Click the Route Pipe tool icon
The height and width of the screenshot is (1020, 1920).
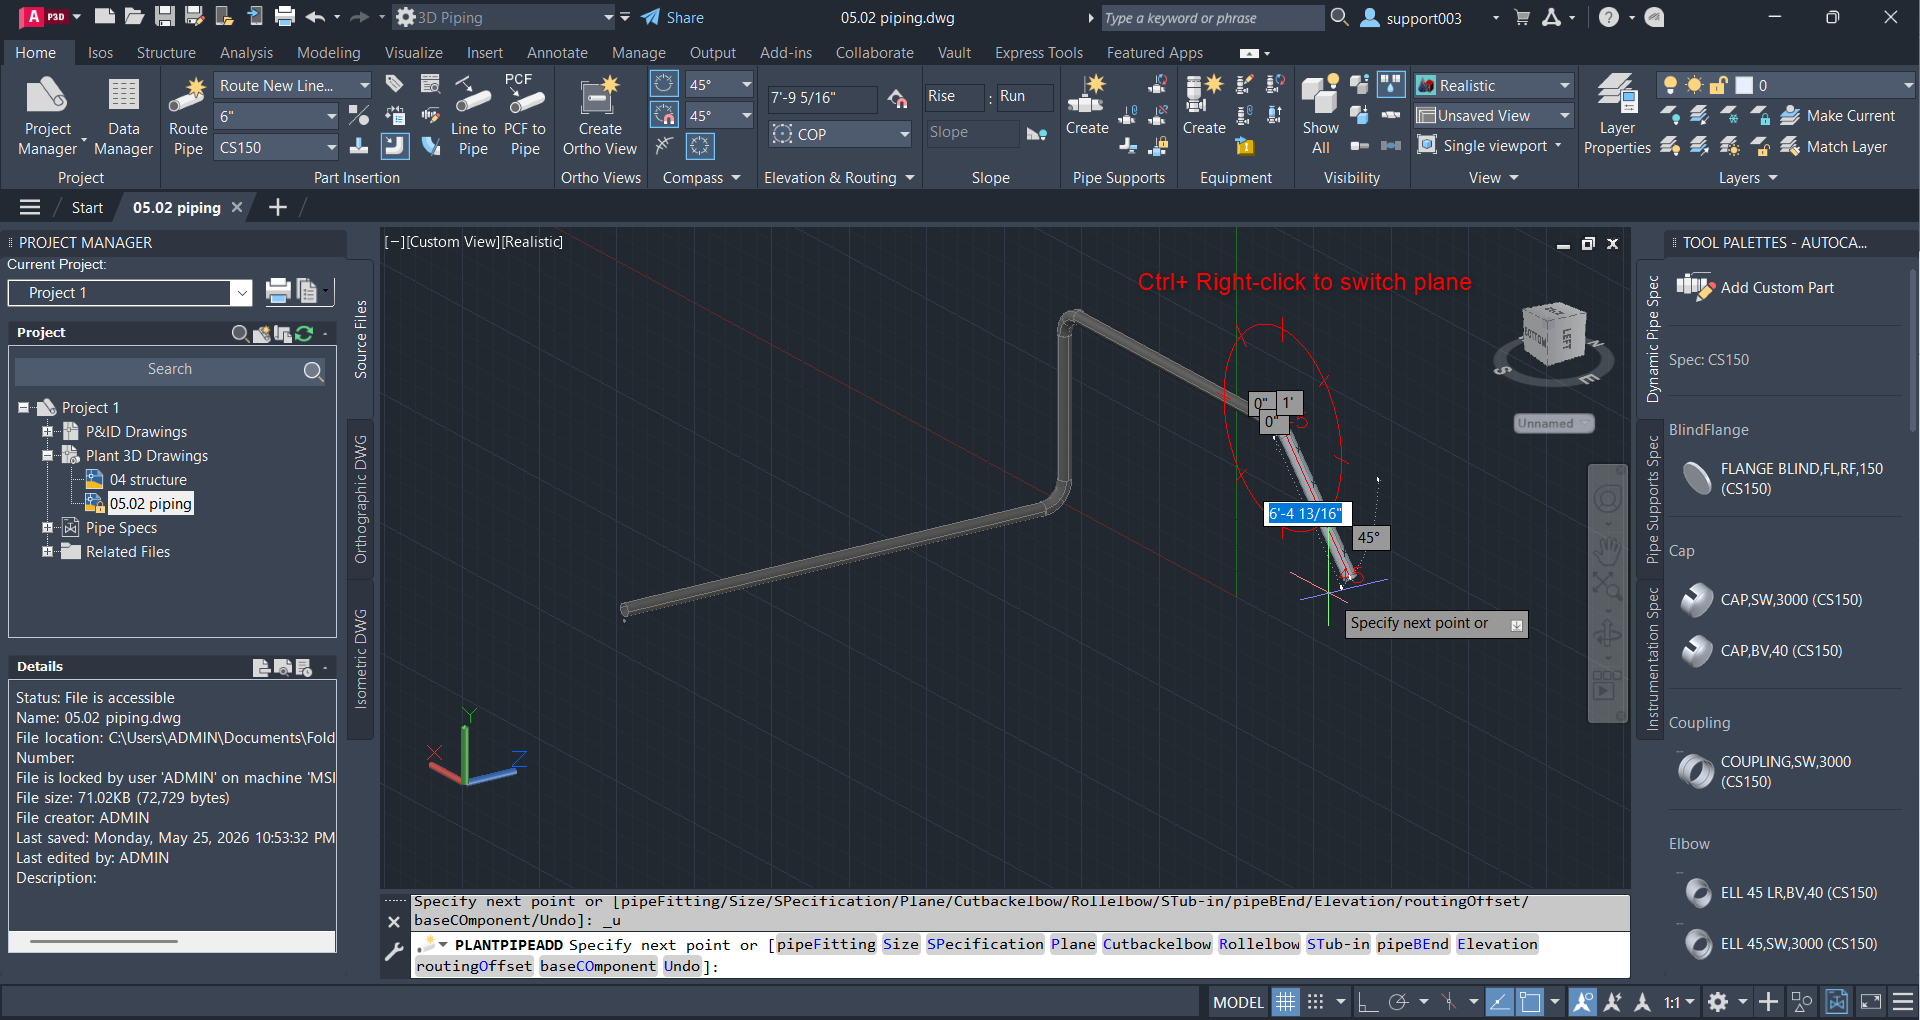[x=187, y=96]
